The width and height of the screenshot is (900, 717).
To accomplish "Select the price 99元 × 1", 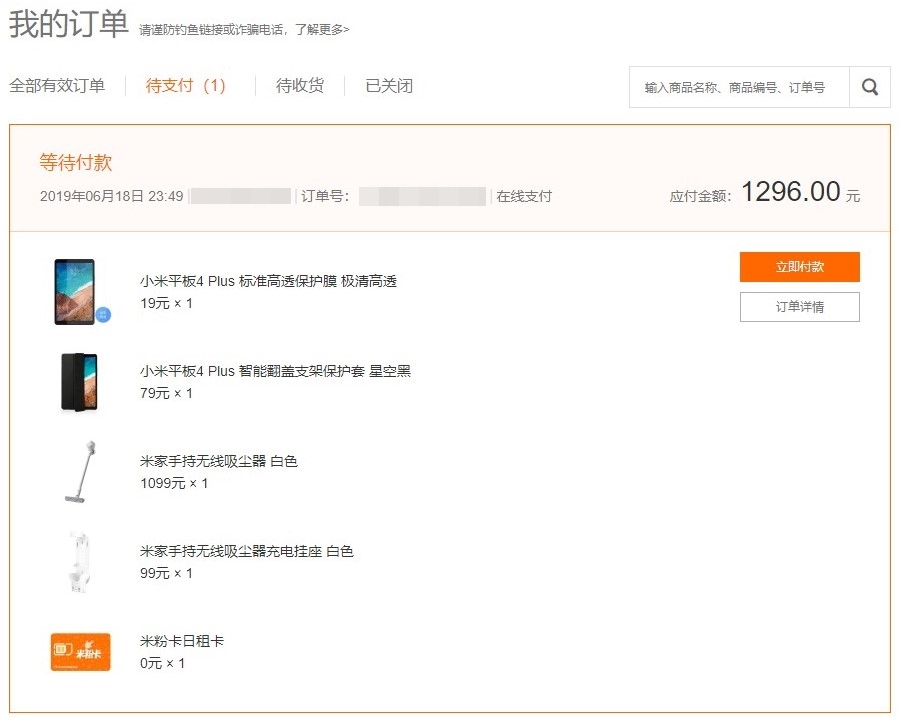I will (x=166, y=573).
